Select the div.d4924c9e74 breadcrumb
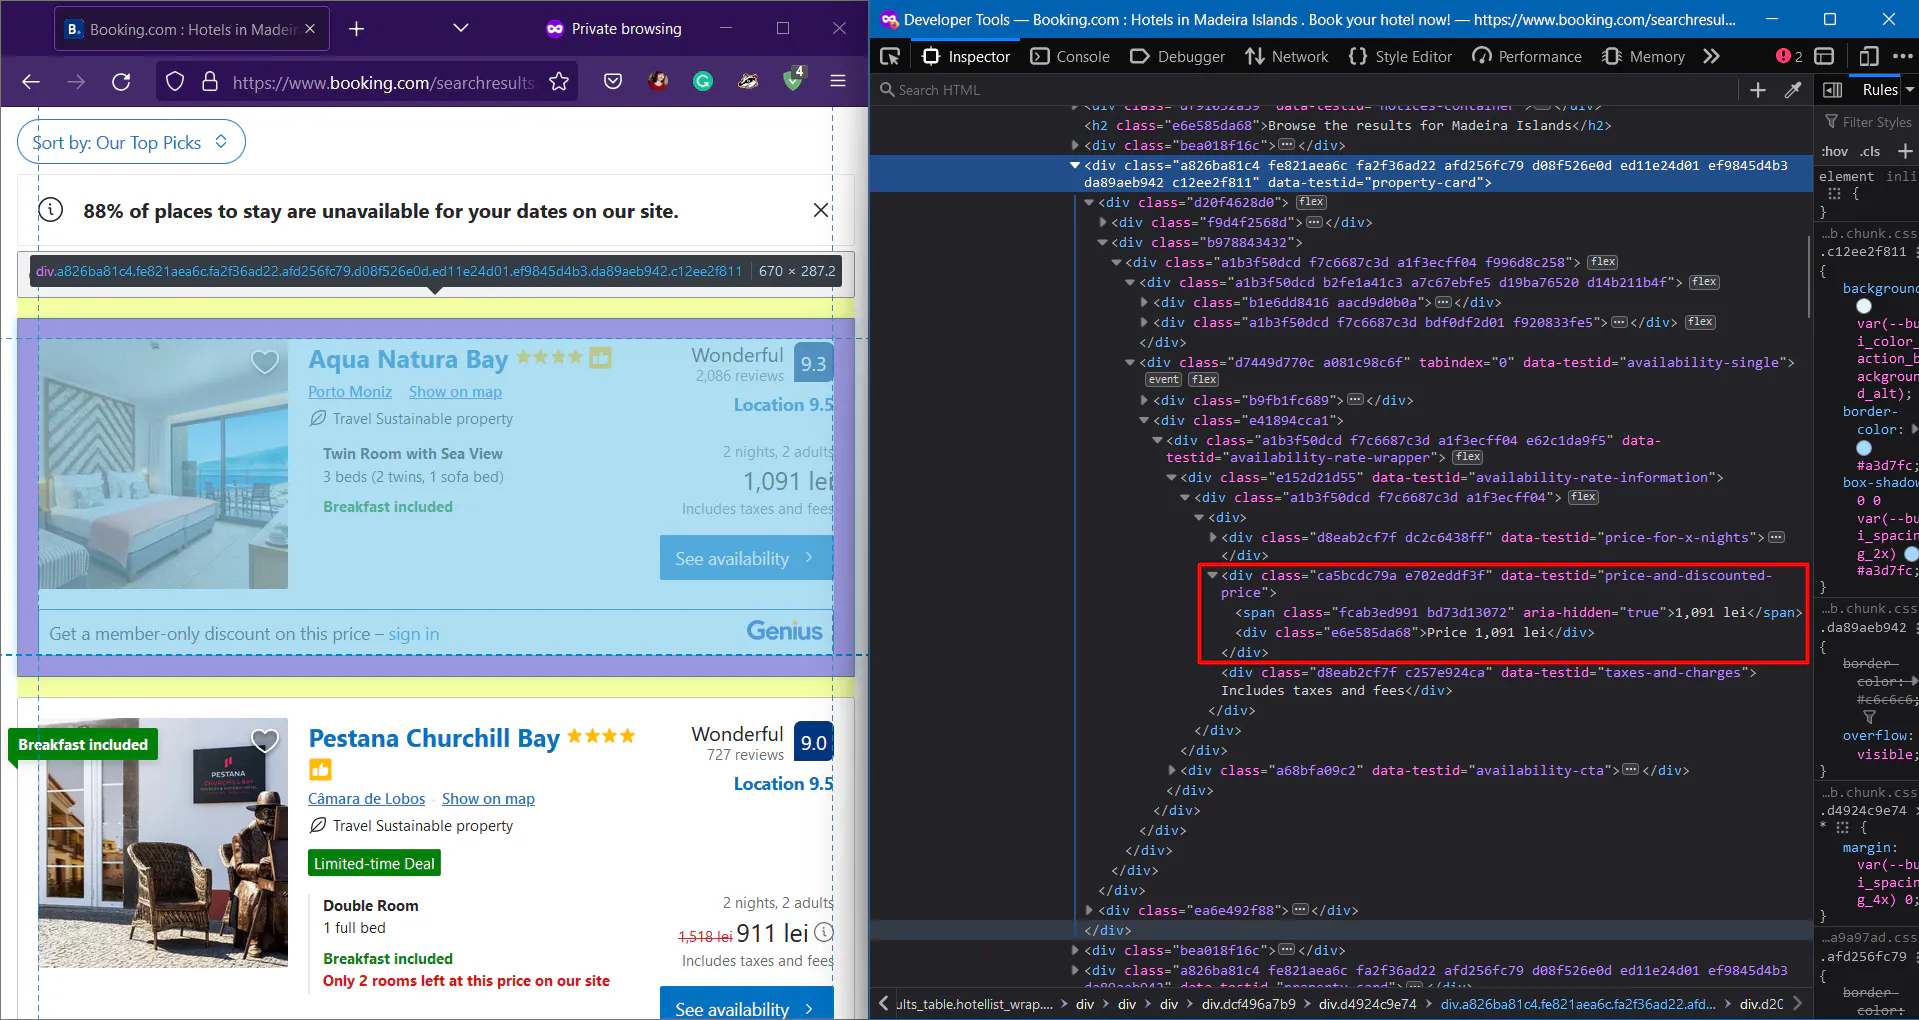The image size is (1919, 1020). [x=1367, y=1004]
